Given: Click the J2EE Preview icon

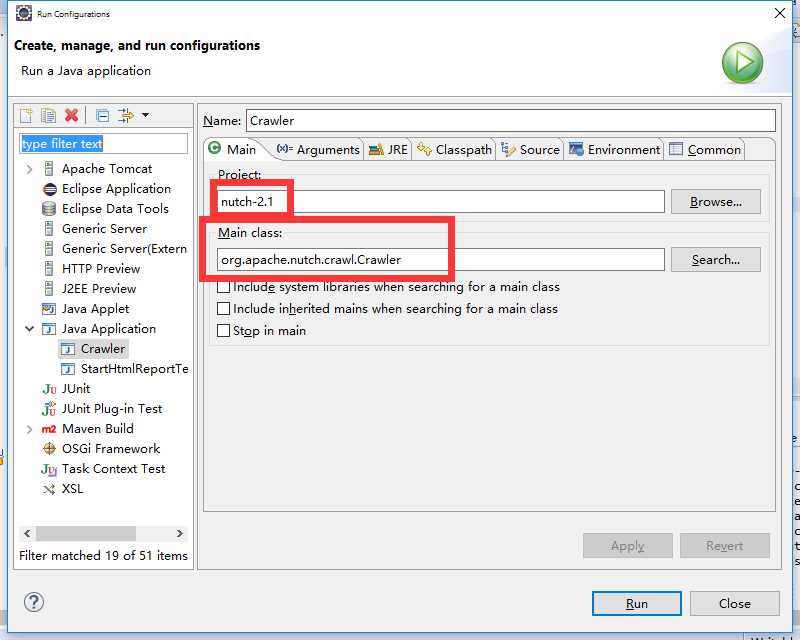Looking at the screenshot, I should (49, 288).
